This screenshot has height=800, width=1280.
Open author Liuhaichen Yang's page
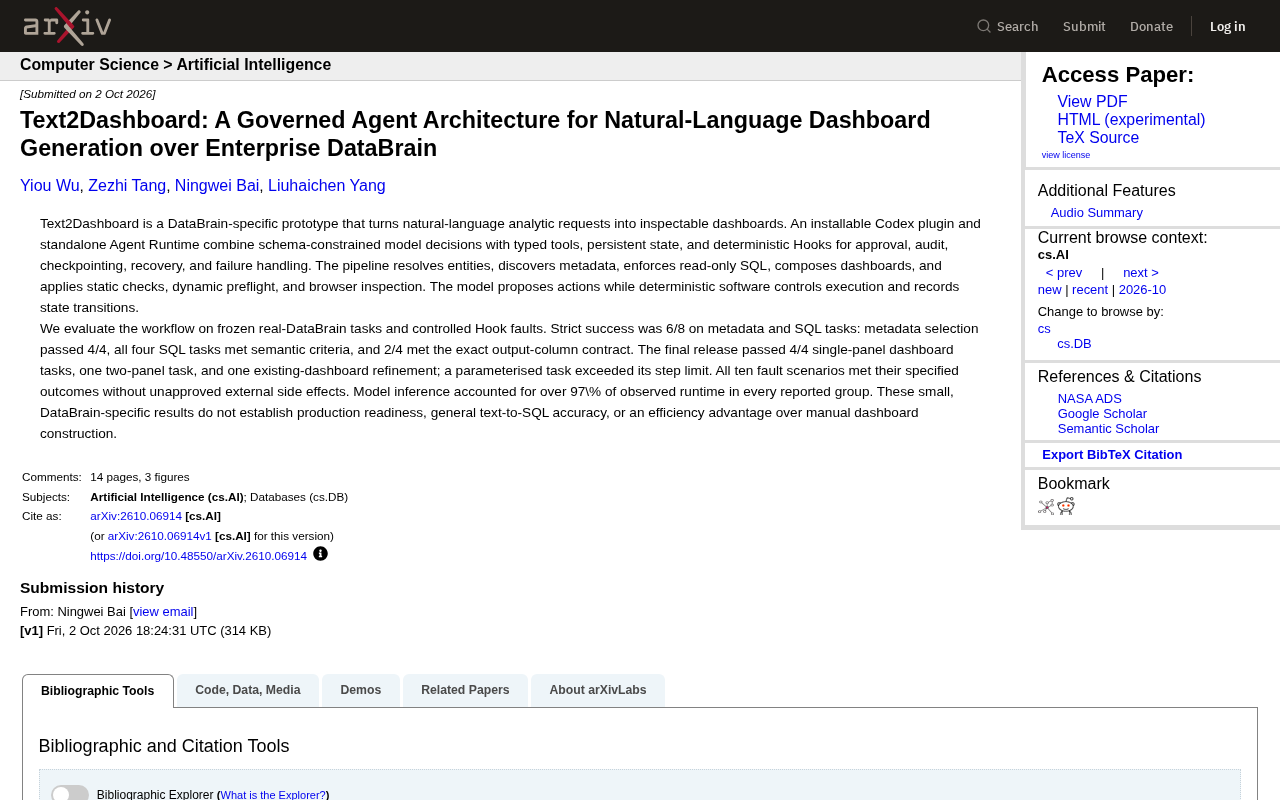tap(327, 186)
